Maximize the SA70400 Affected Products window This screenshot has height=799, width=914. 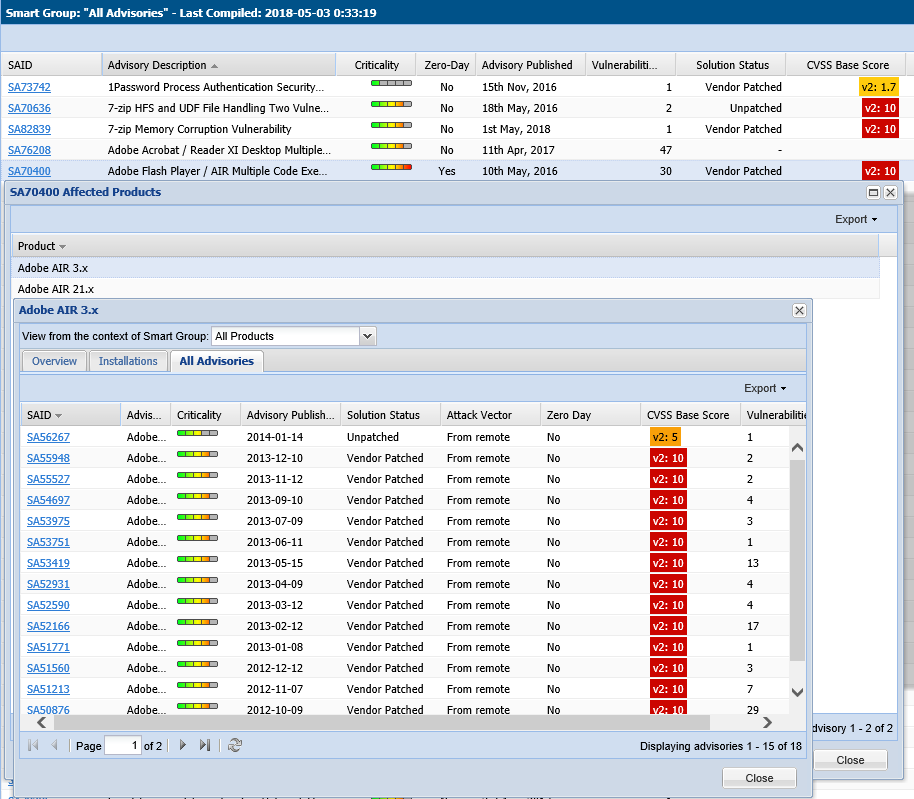point(873,192)
